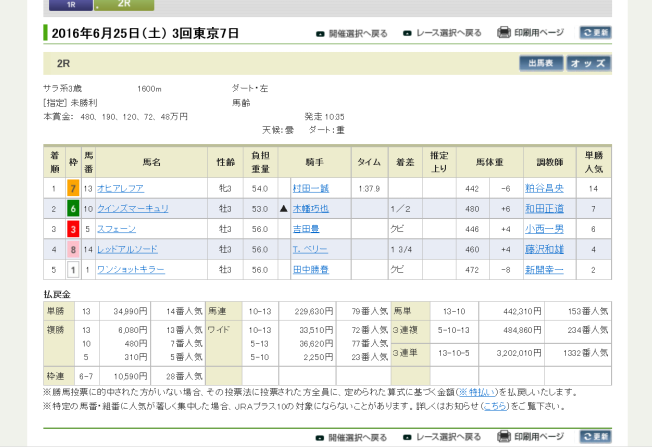Click the green bracket 6 color box
The height and width of the screenshot is (447, 652).
72,208
